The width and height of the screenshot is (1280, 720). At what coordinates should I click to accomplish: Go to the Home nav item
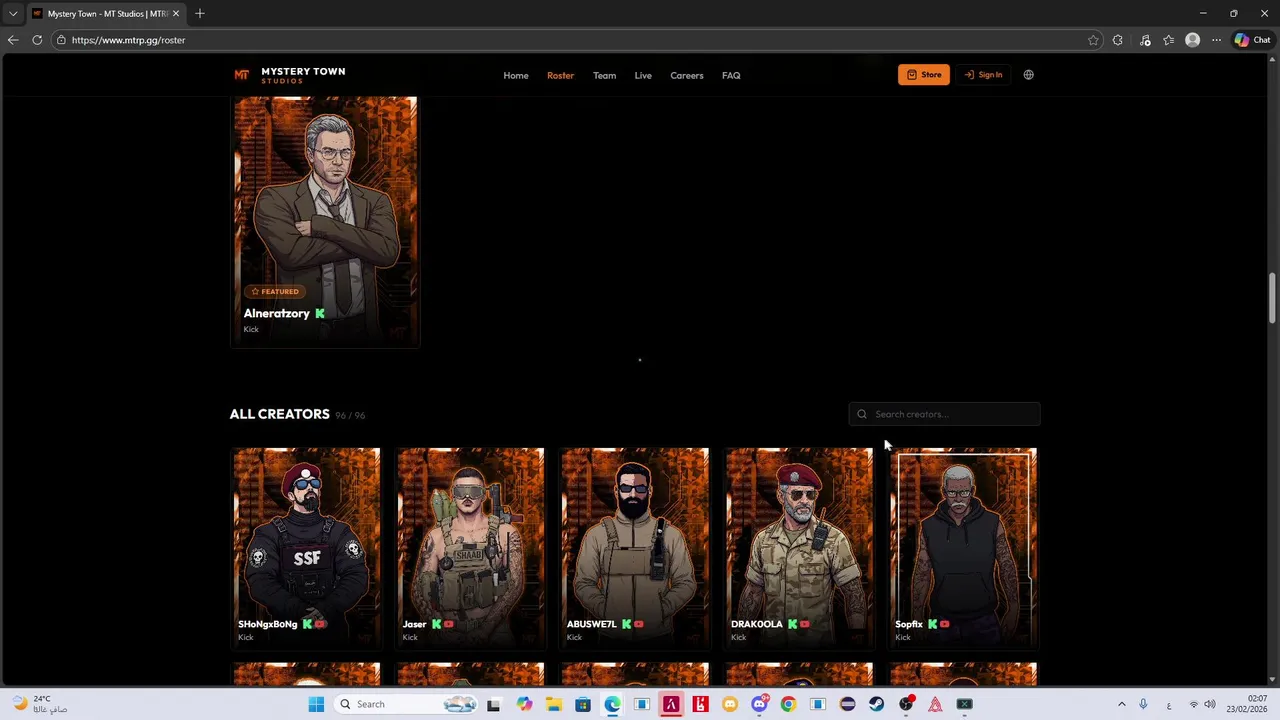tap(516, 75)
